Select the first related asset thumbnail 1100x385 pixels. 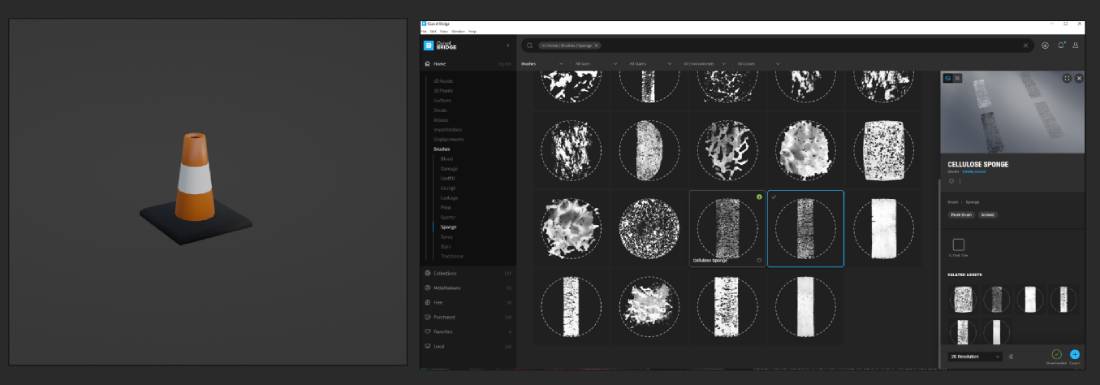(x=962, y=299)
